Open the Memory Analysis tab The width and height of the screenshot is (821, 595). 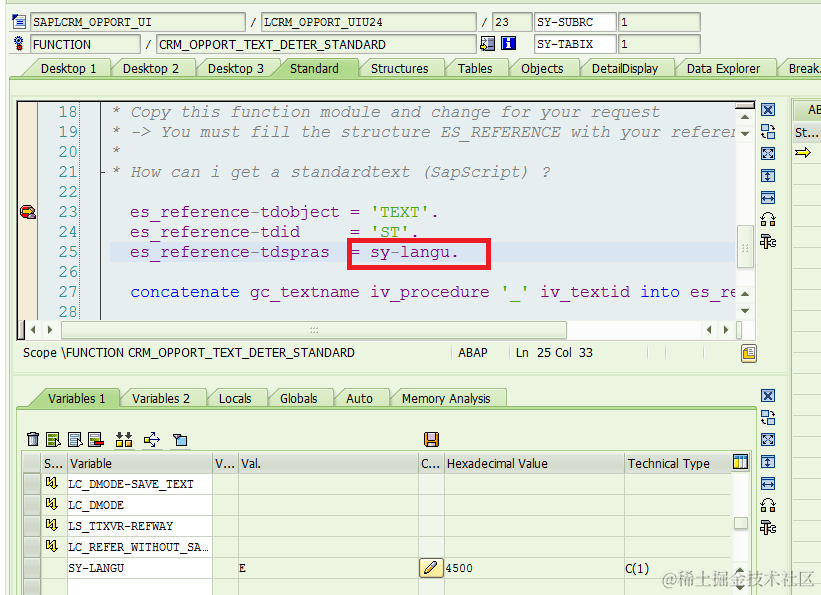(x=446, y=399)
